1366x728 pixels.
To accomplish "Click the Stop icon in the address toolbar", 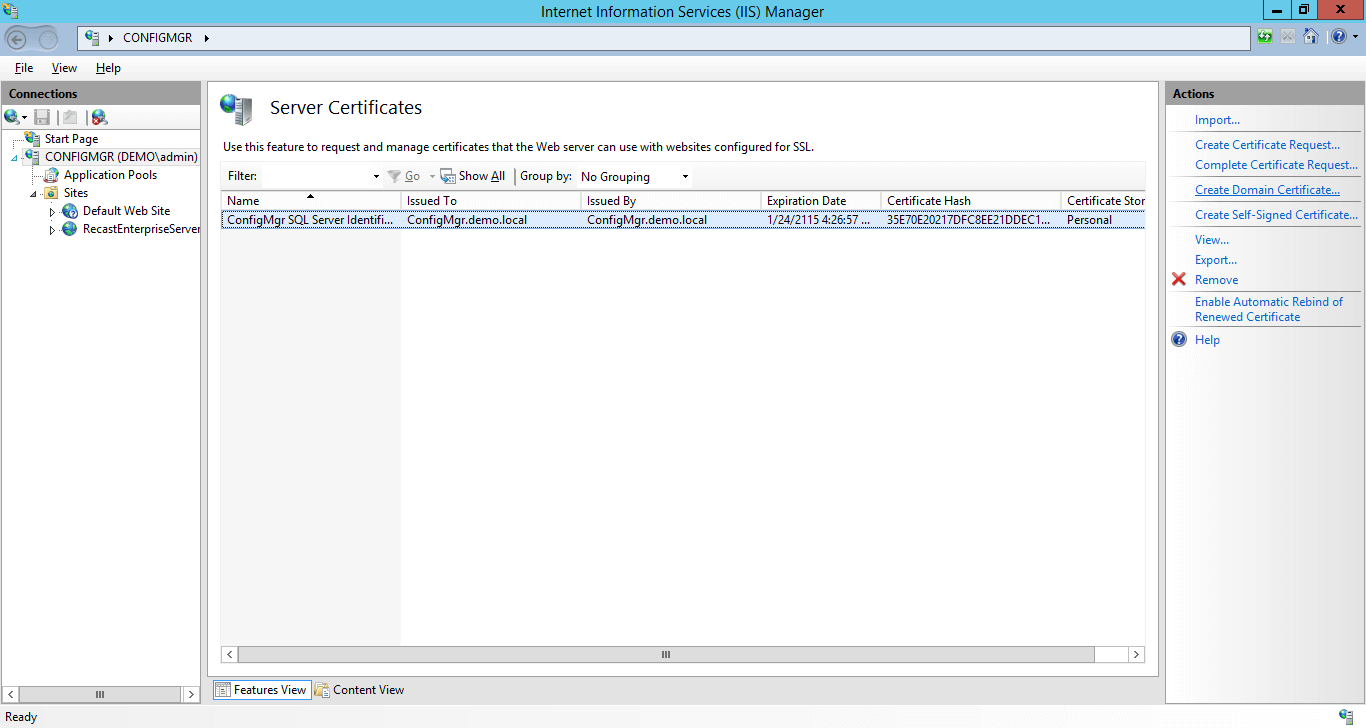I will tap(1288, 37).
